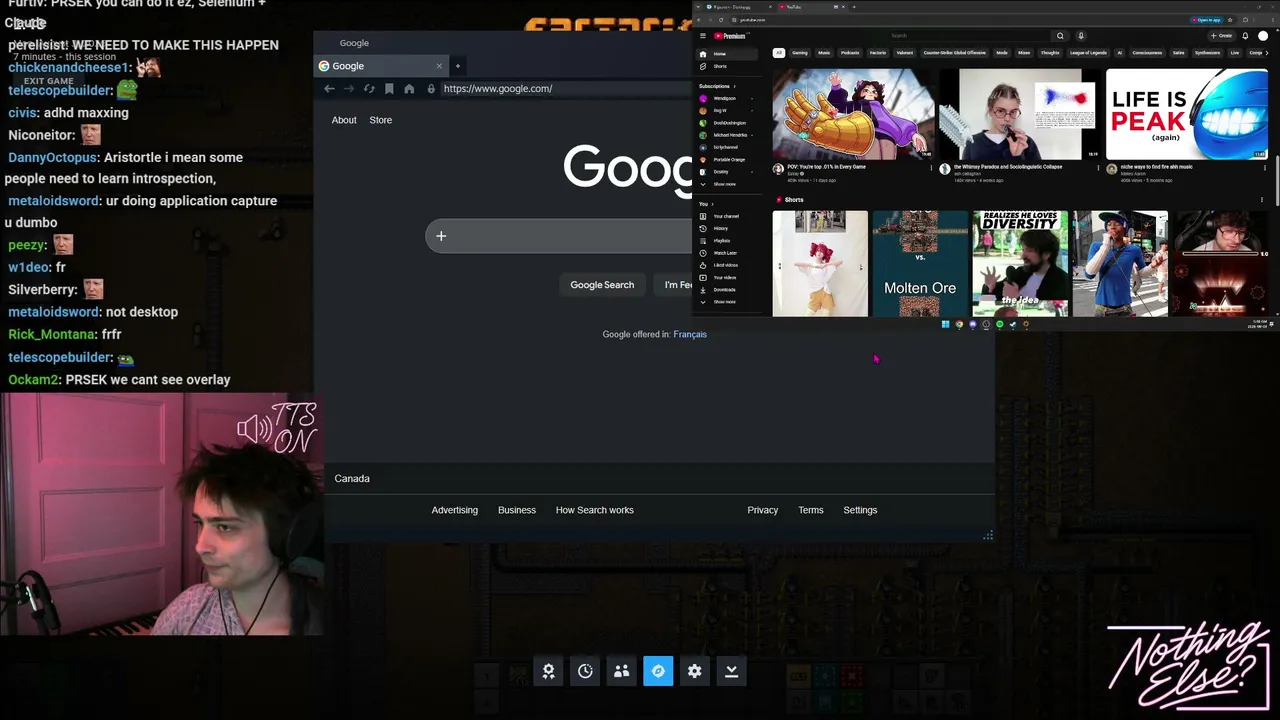This screenshot has height=720, width=1280.
Task: Open the YouTube Create button
Action: click(x=1223, y=36)
